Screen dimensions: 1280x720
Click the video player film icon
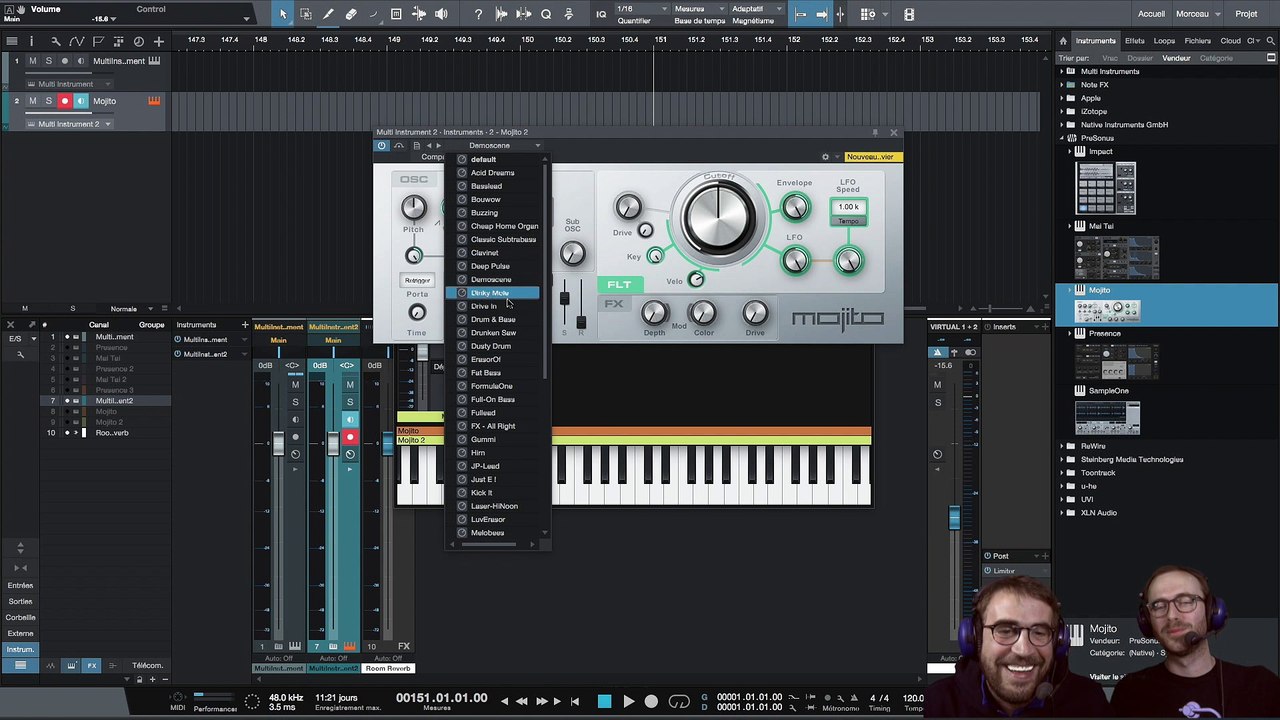[x=909, y=14]
